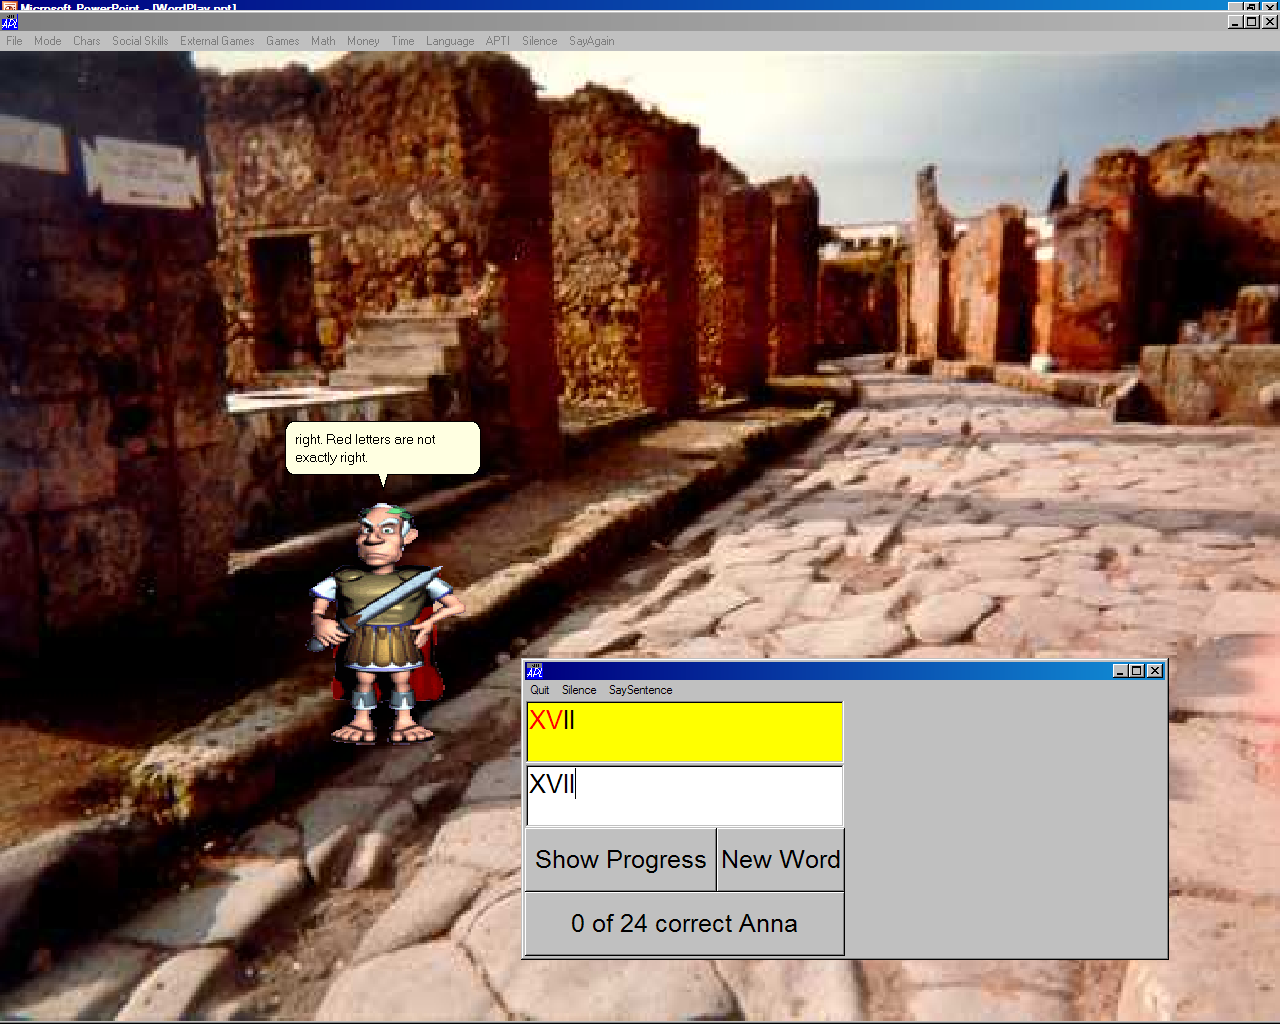Open the Math menu

[323, 41]
